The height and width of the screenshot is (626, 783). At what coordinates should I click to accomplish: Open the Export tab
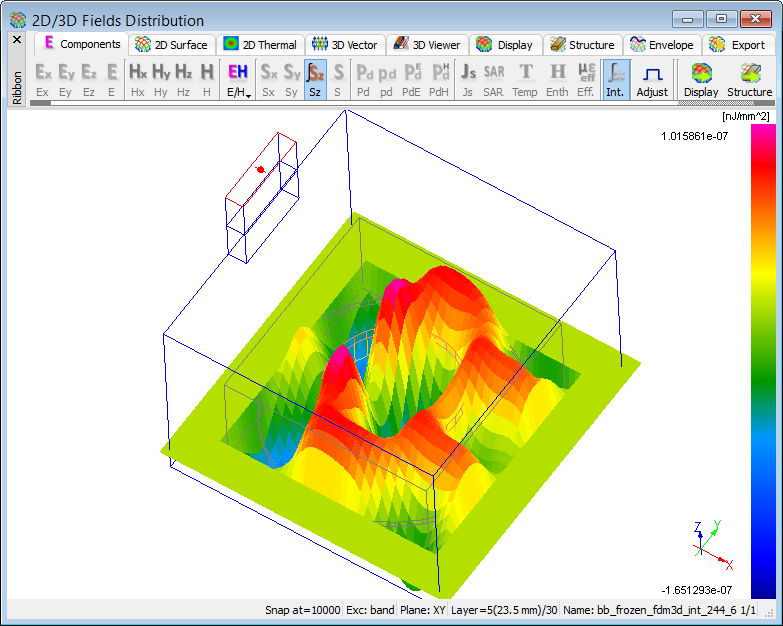pos(738,45)
